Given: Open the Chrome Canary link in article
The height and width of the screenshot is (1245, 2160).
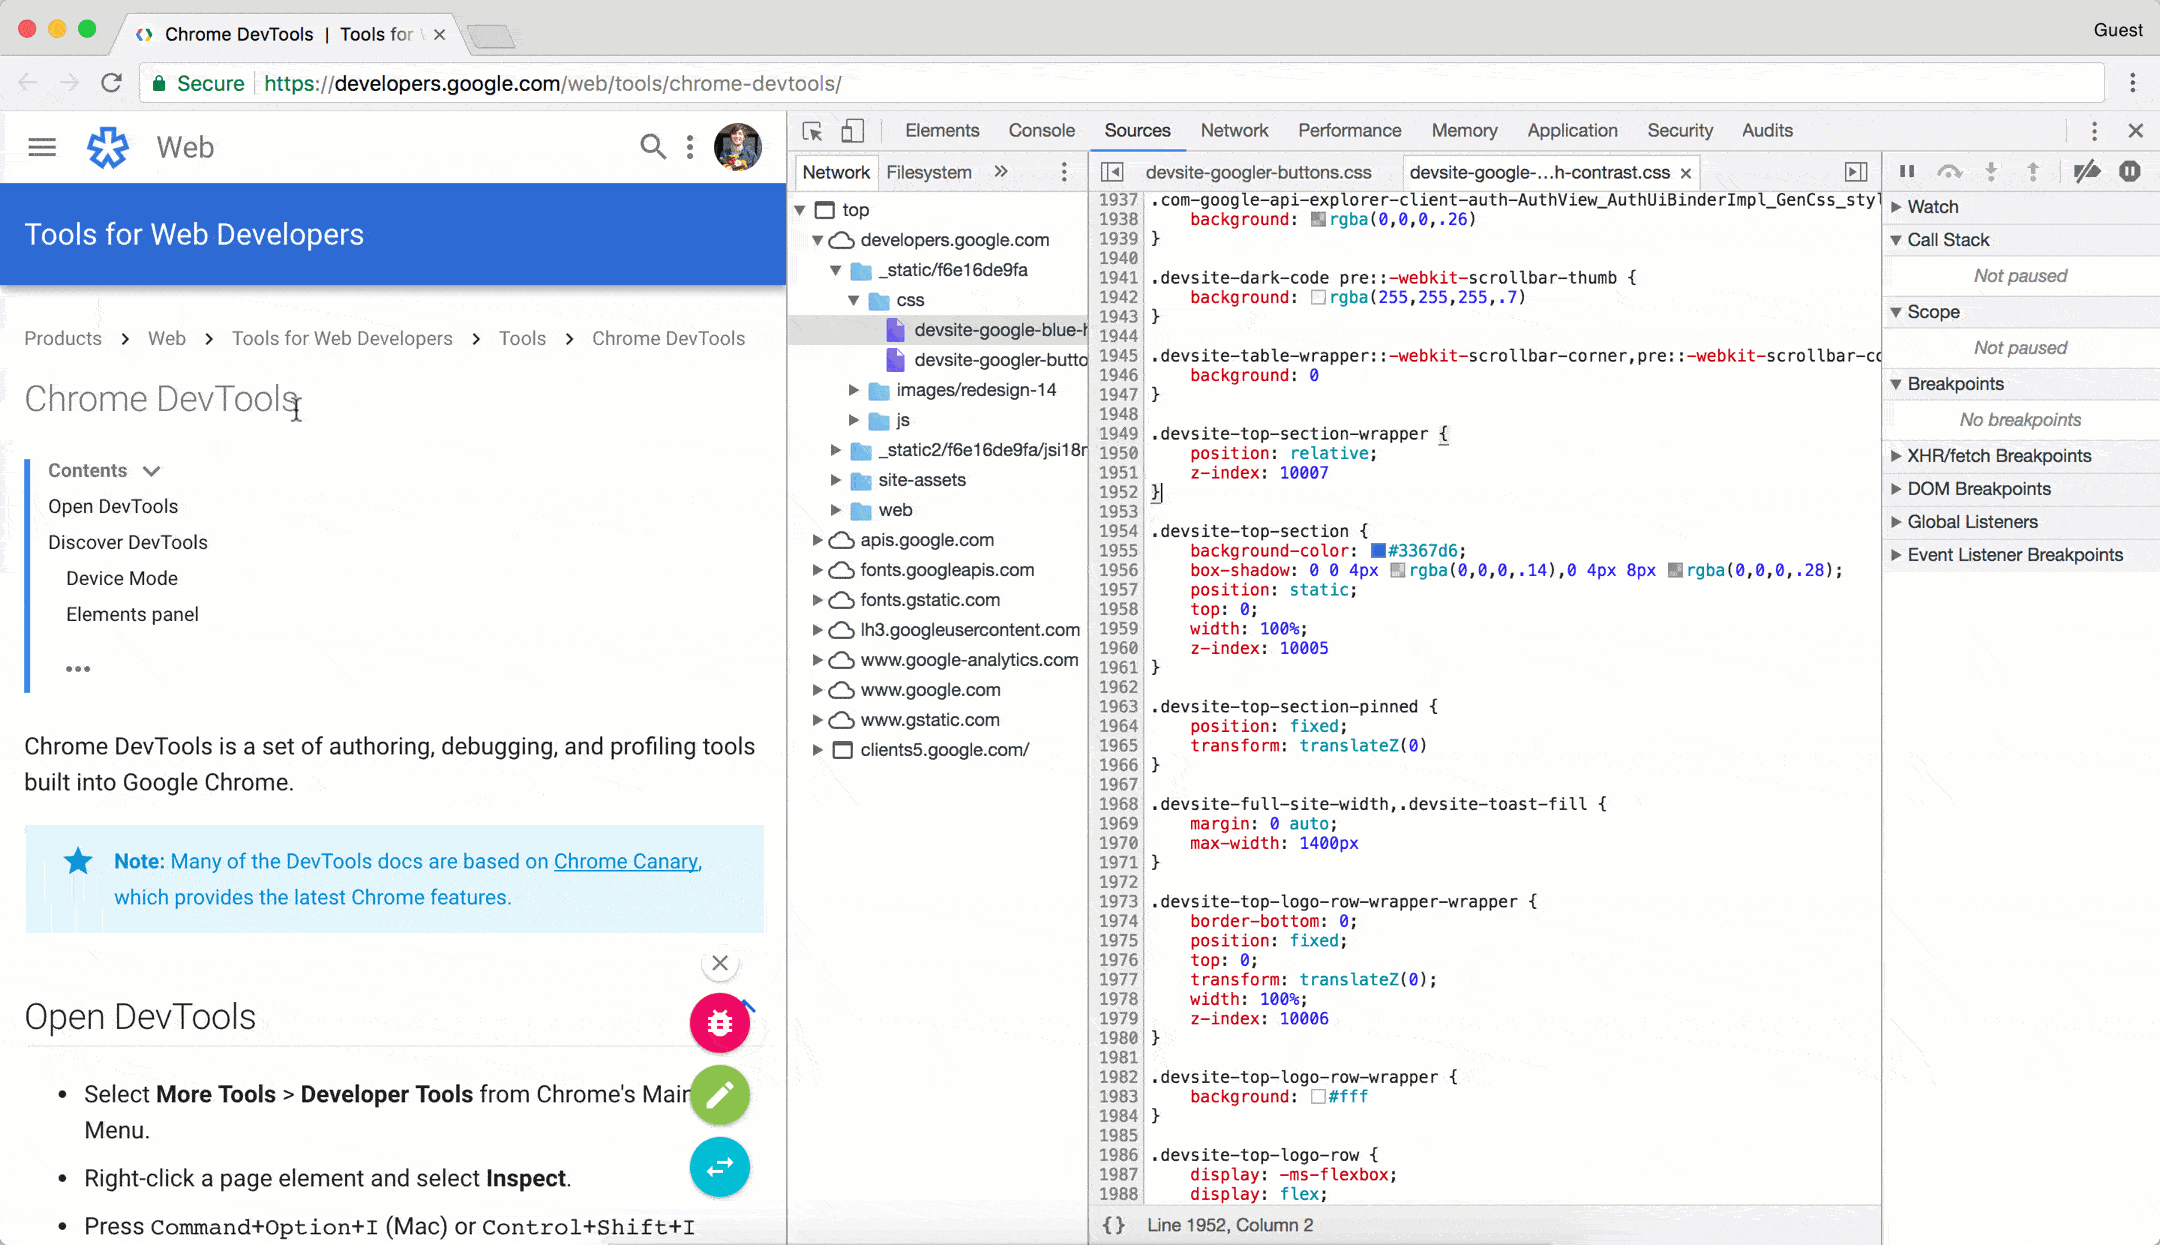Looking at the screenshot, I should coord(625,861).
